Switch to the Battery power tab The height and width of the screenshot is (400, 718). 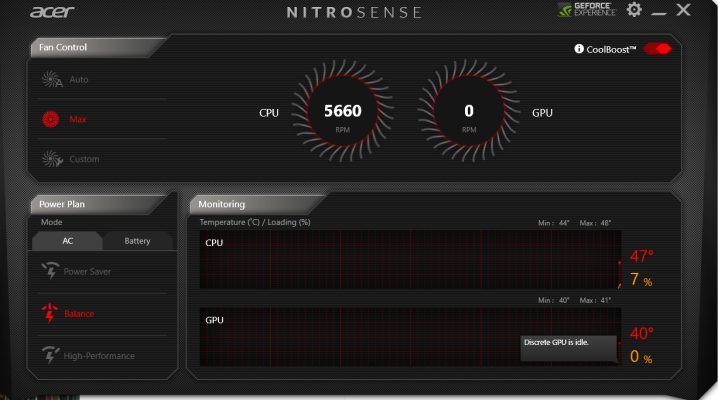pyautogui.click(x=137, y=241)
